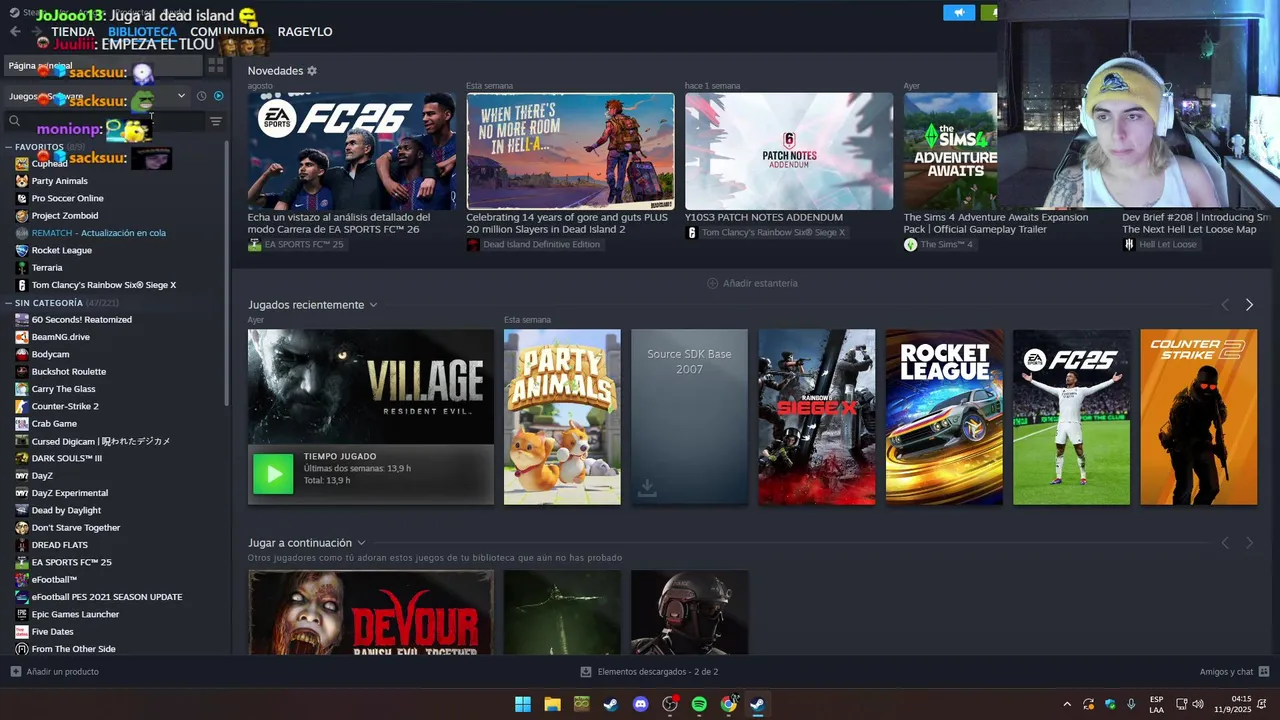Image resolution: width=1280 pixels, height=720 pixels.
Task: Click Dead by Daylight icon in sidebar
Action: click(x=22, y=510)
